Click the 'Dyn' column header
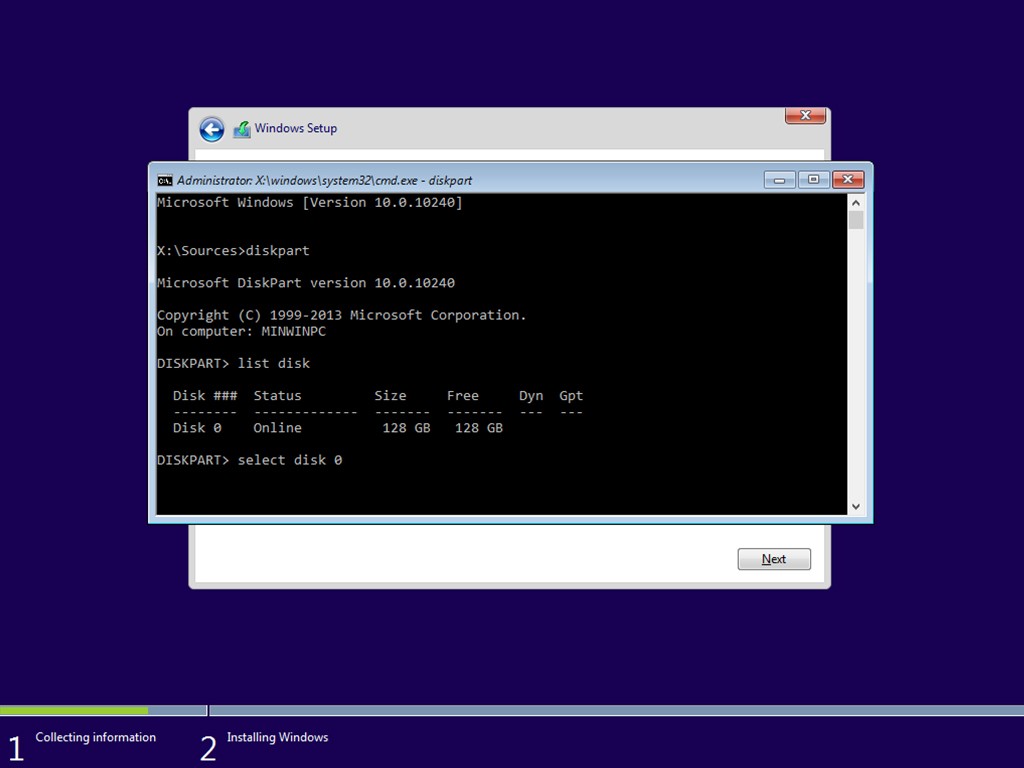 [531, 396]
